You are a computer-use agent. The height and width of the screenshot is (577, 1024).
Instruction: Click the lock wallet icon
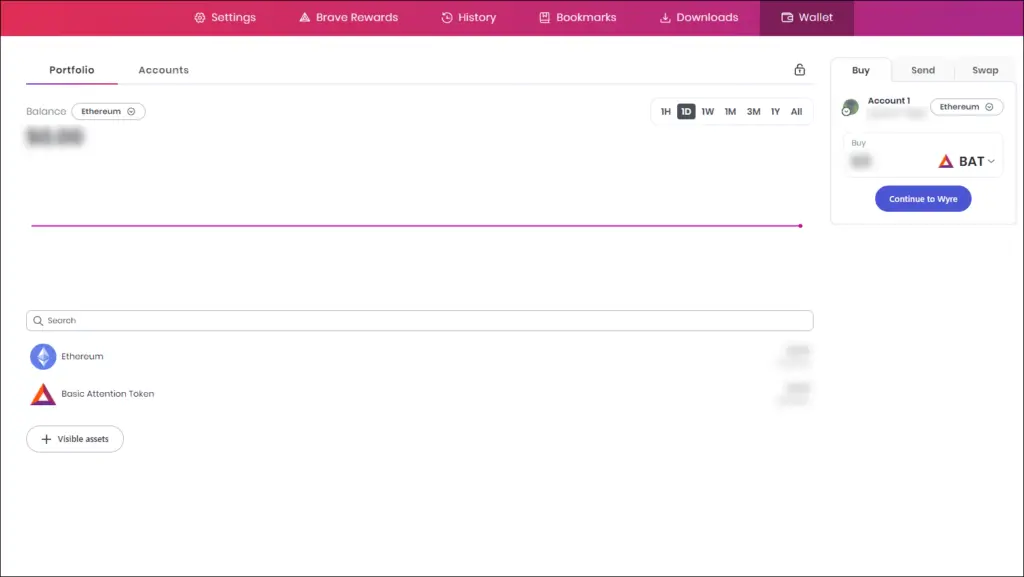(x=799, y=70)
